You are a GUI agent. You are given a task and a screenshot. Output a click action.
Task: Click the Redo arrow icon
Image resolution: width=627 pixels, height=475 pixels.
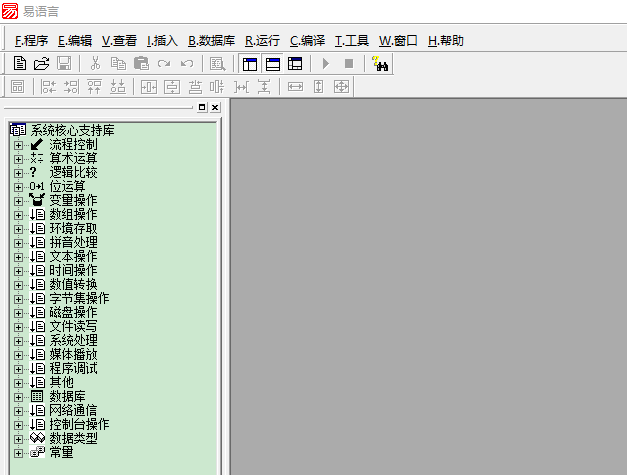[x=164, y=64]
